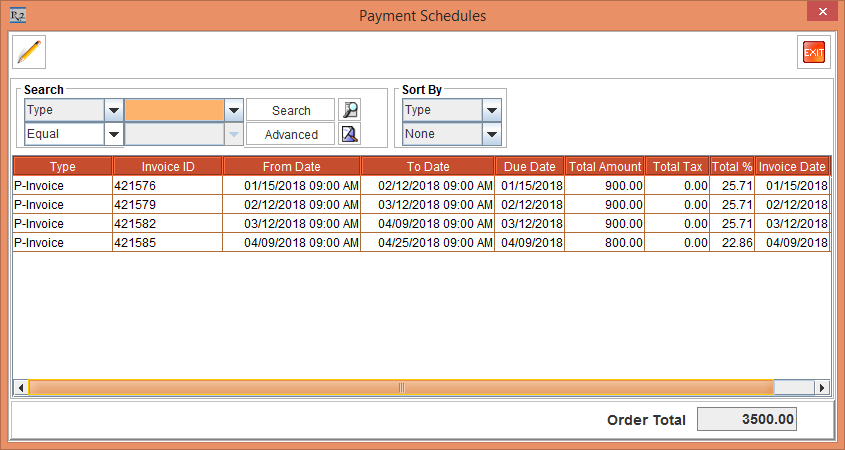Click the red EXIT icon
845x450 pixels.
click(814, 52)
